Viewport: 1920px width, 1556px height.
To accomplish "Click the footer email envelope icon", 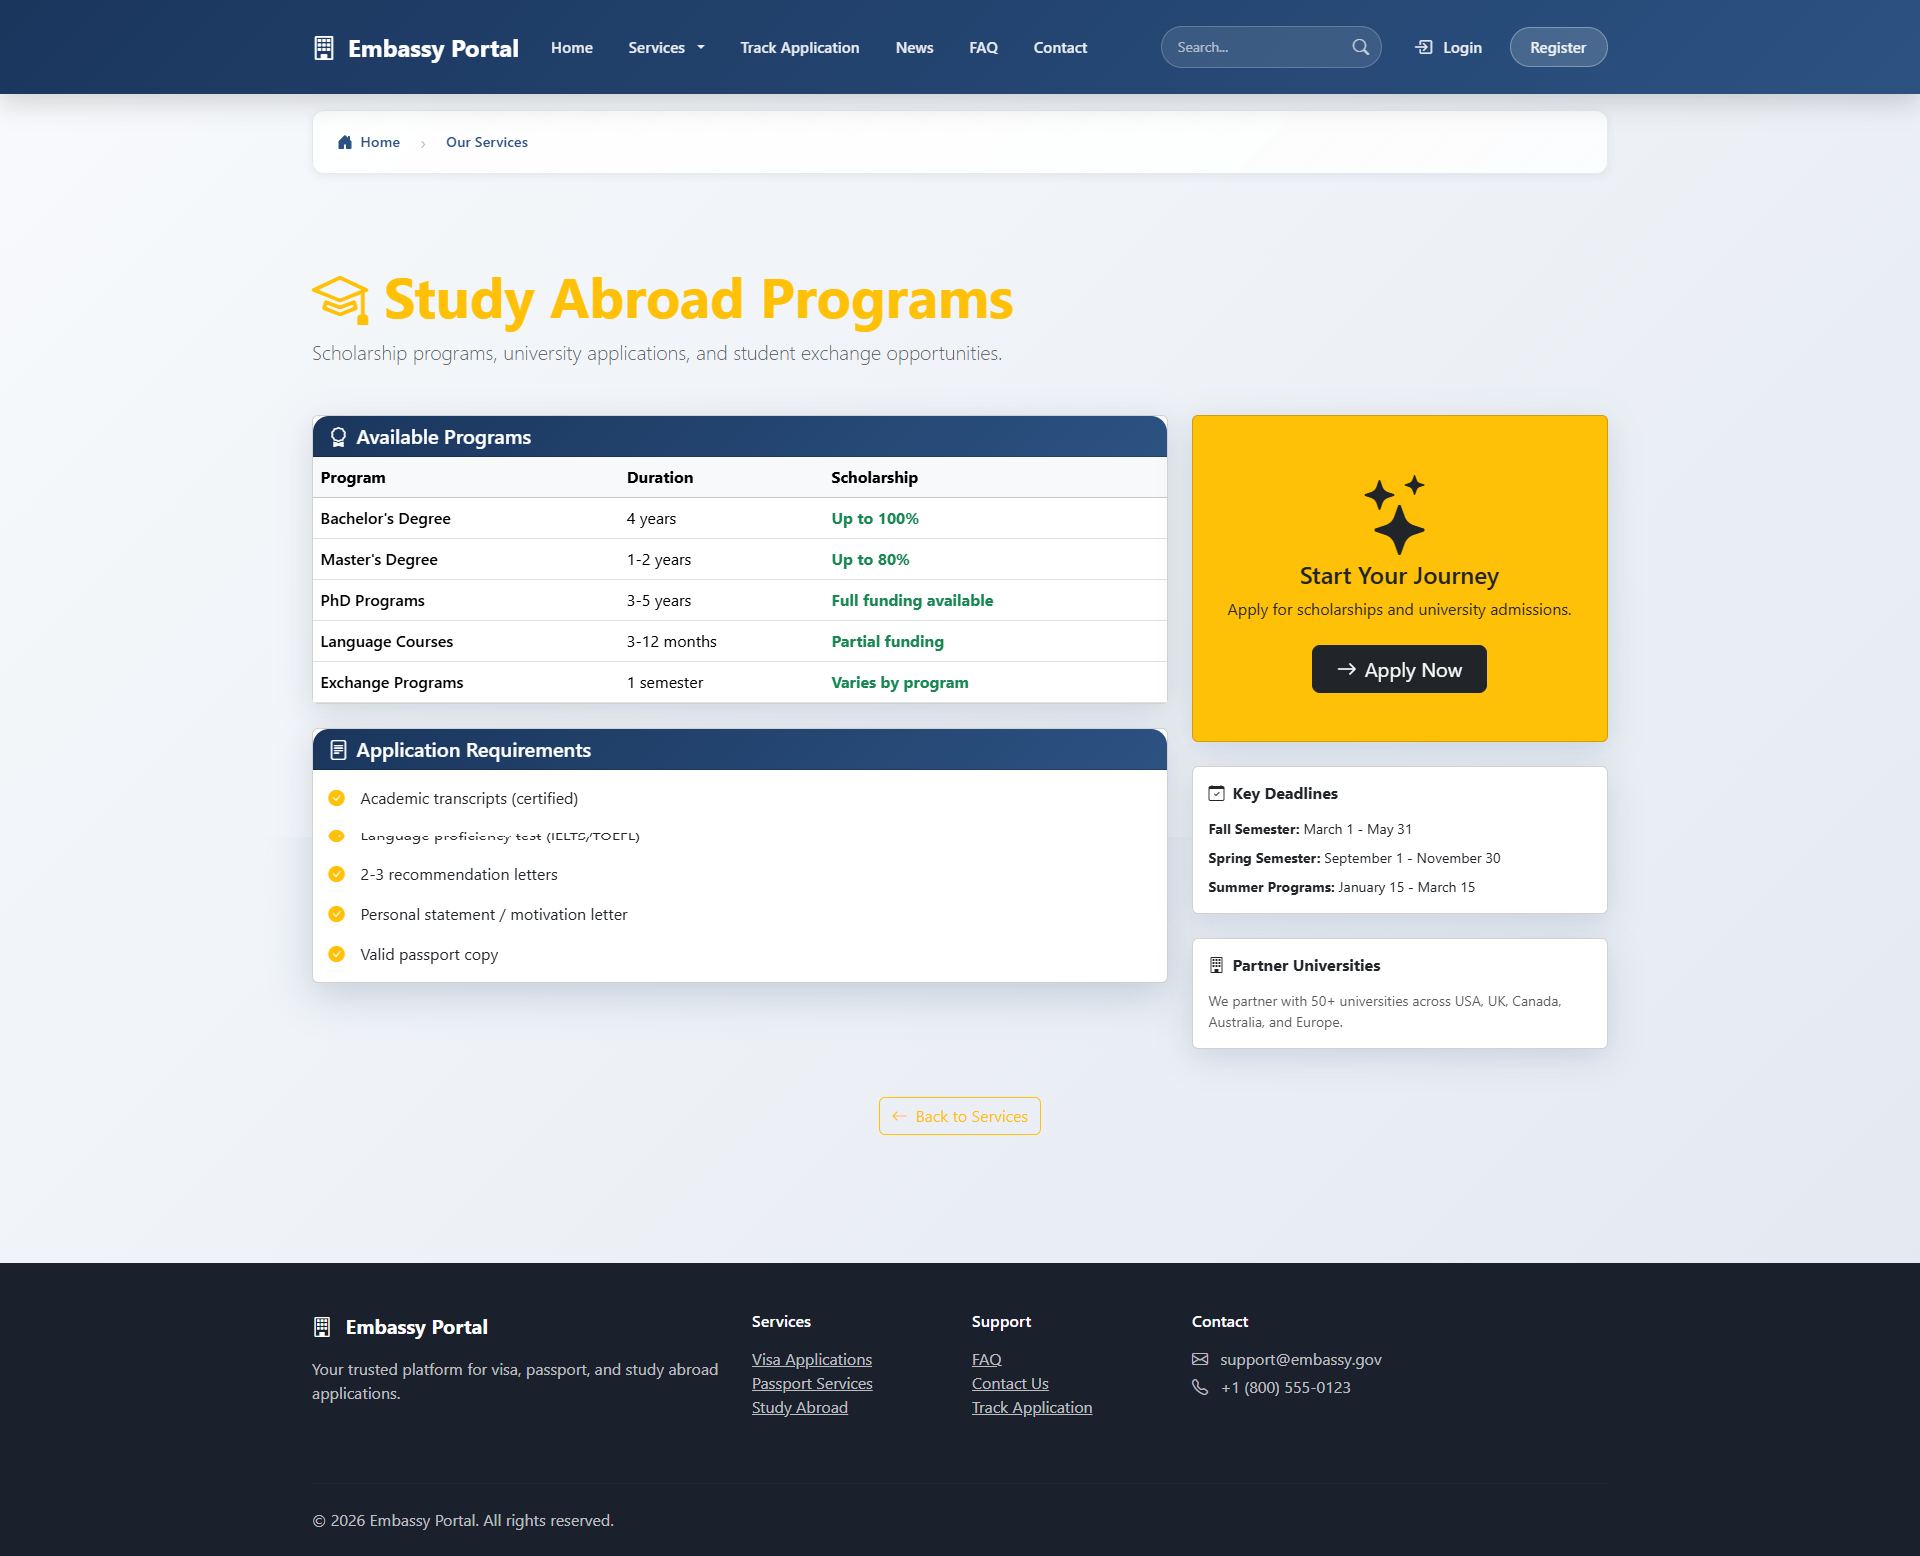I will coord(1200,1359).
